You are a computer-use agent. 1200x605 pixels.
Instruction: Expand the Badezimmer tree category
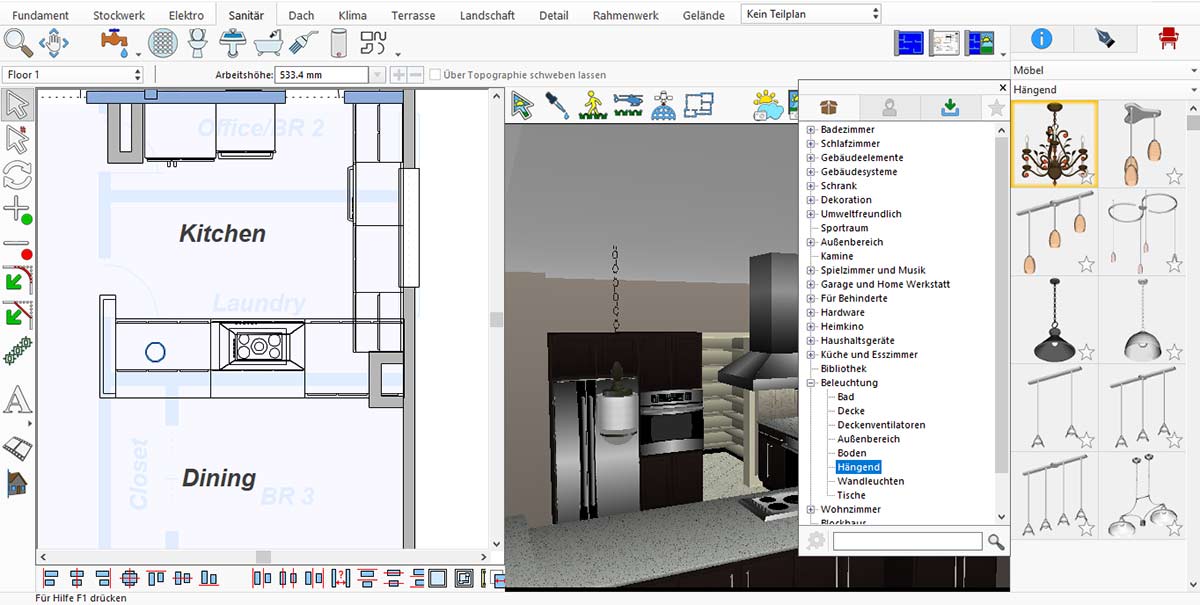coord(811,130)
